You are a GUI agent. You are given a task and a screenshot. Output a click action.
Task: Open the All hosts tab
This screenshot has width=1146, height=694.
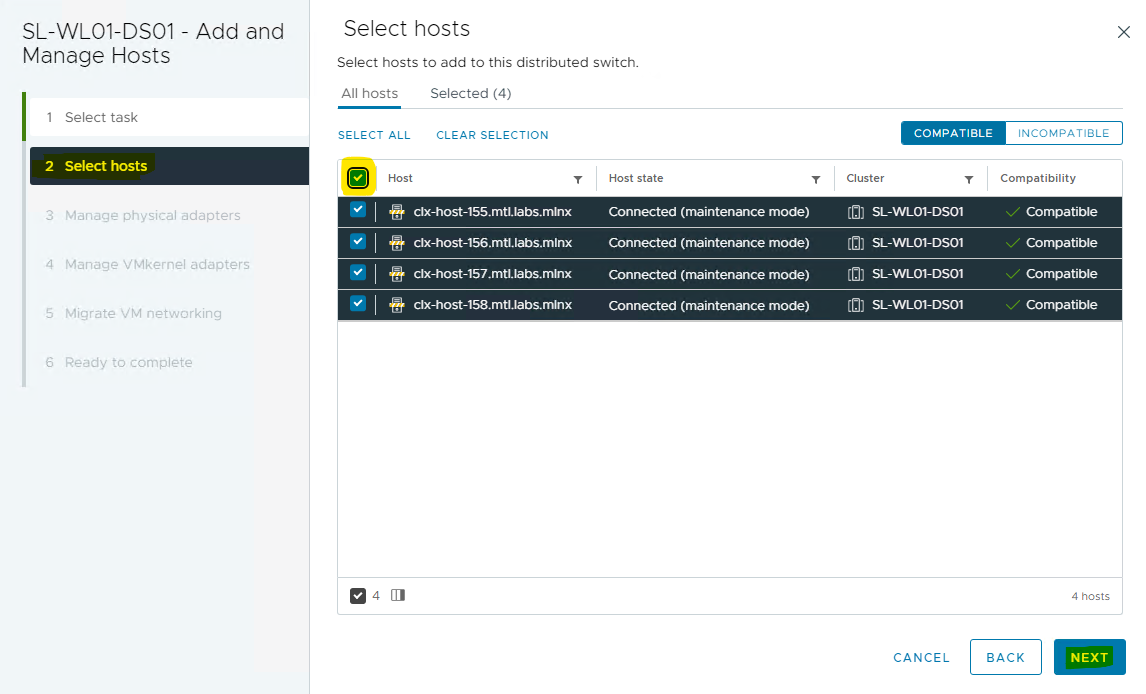369,94
